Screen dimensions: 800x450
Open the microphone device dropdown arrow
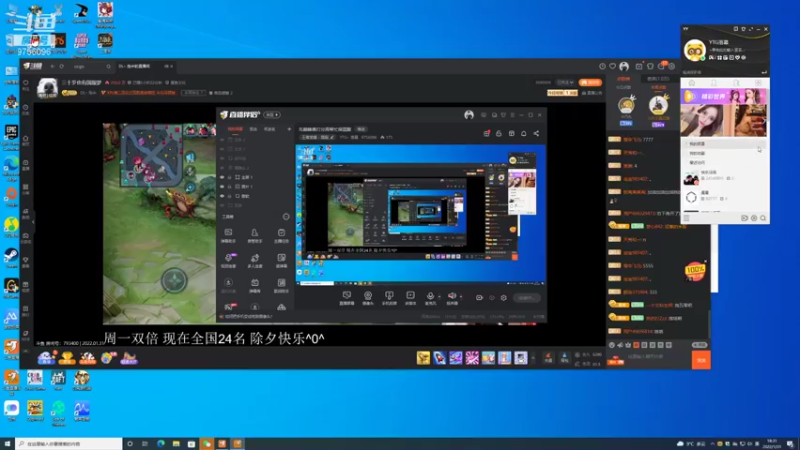(x=439, y=296)
